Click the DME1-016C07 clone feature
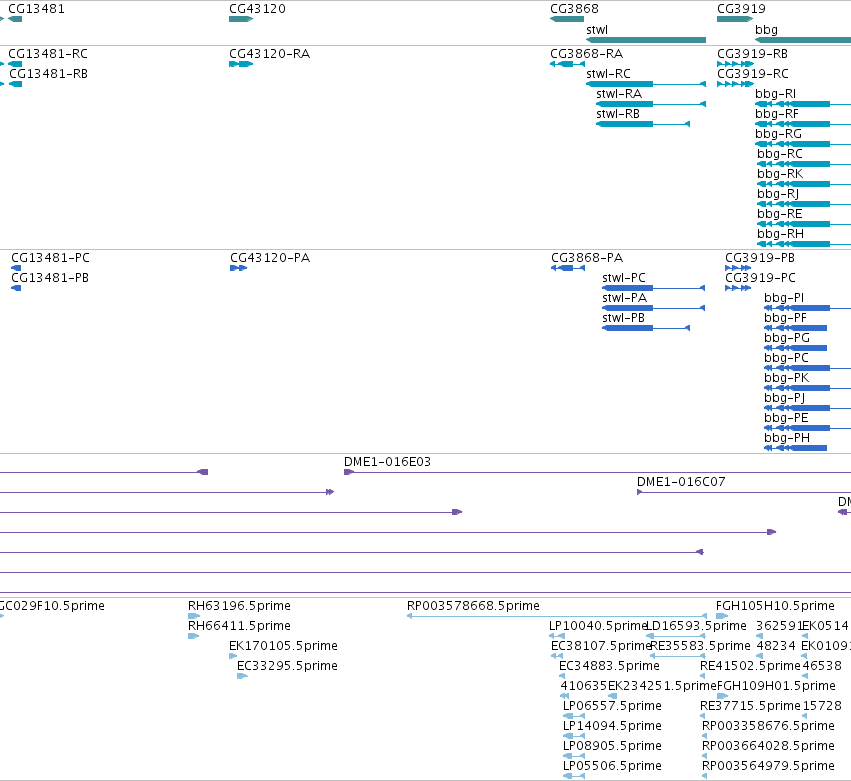The image size is (851, 781). [744, 492]
